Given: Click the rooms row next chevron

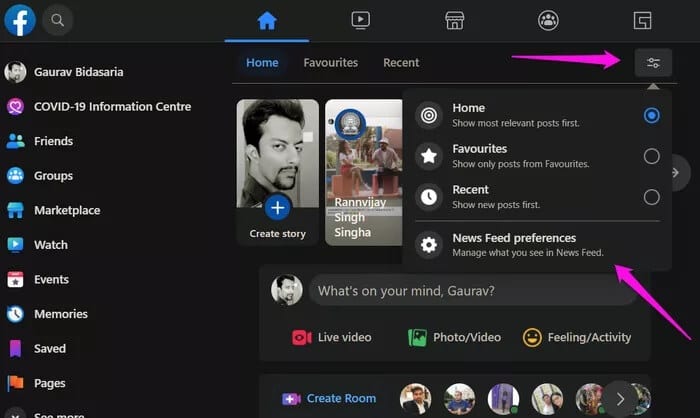Looking at the screenshot, I should pyautogui.click(x=620, y=399).
